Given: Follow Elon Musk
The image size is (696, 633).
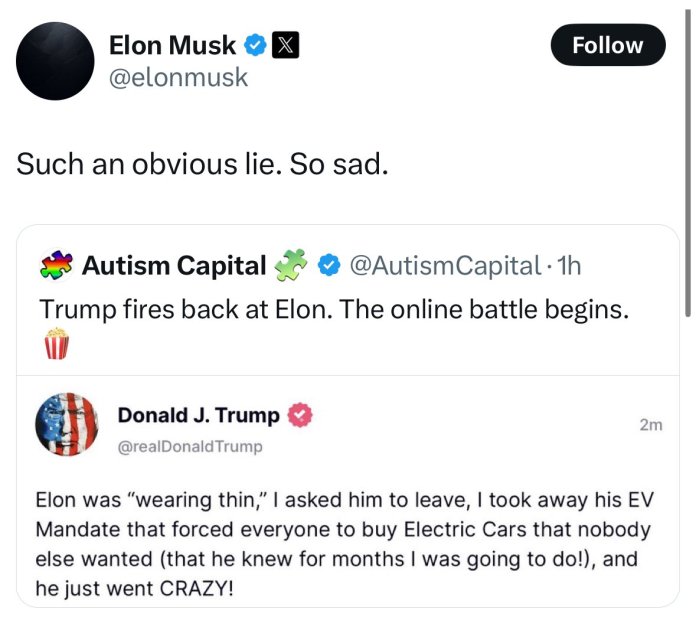Looking at the screenshot, I should (x=608, y=45).
